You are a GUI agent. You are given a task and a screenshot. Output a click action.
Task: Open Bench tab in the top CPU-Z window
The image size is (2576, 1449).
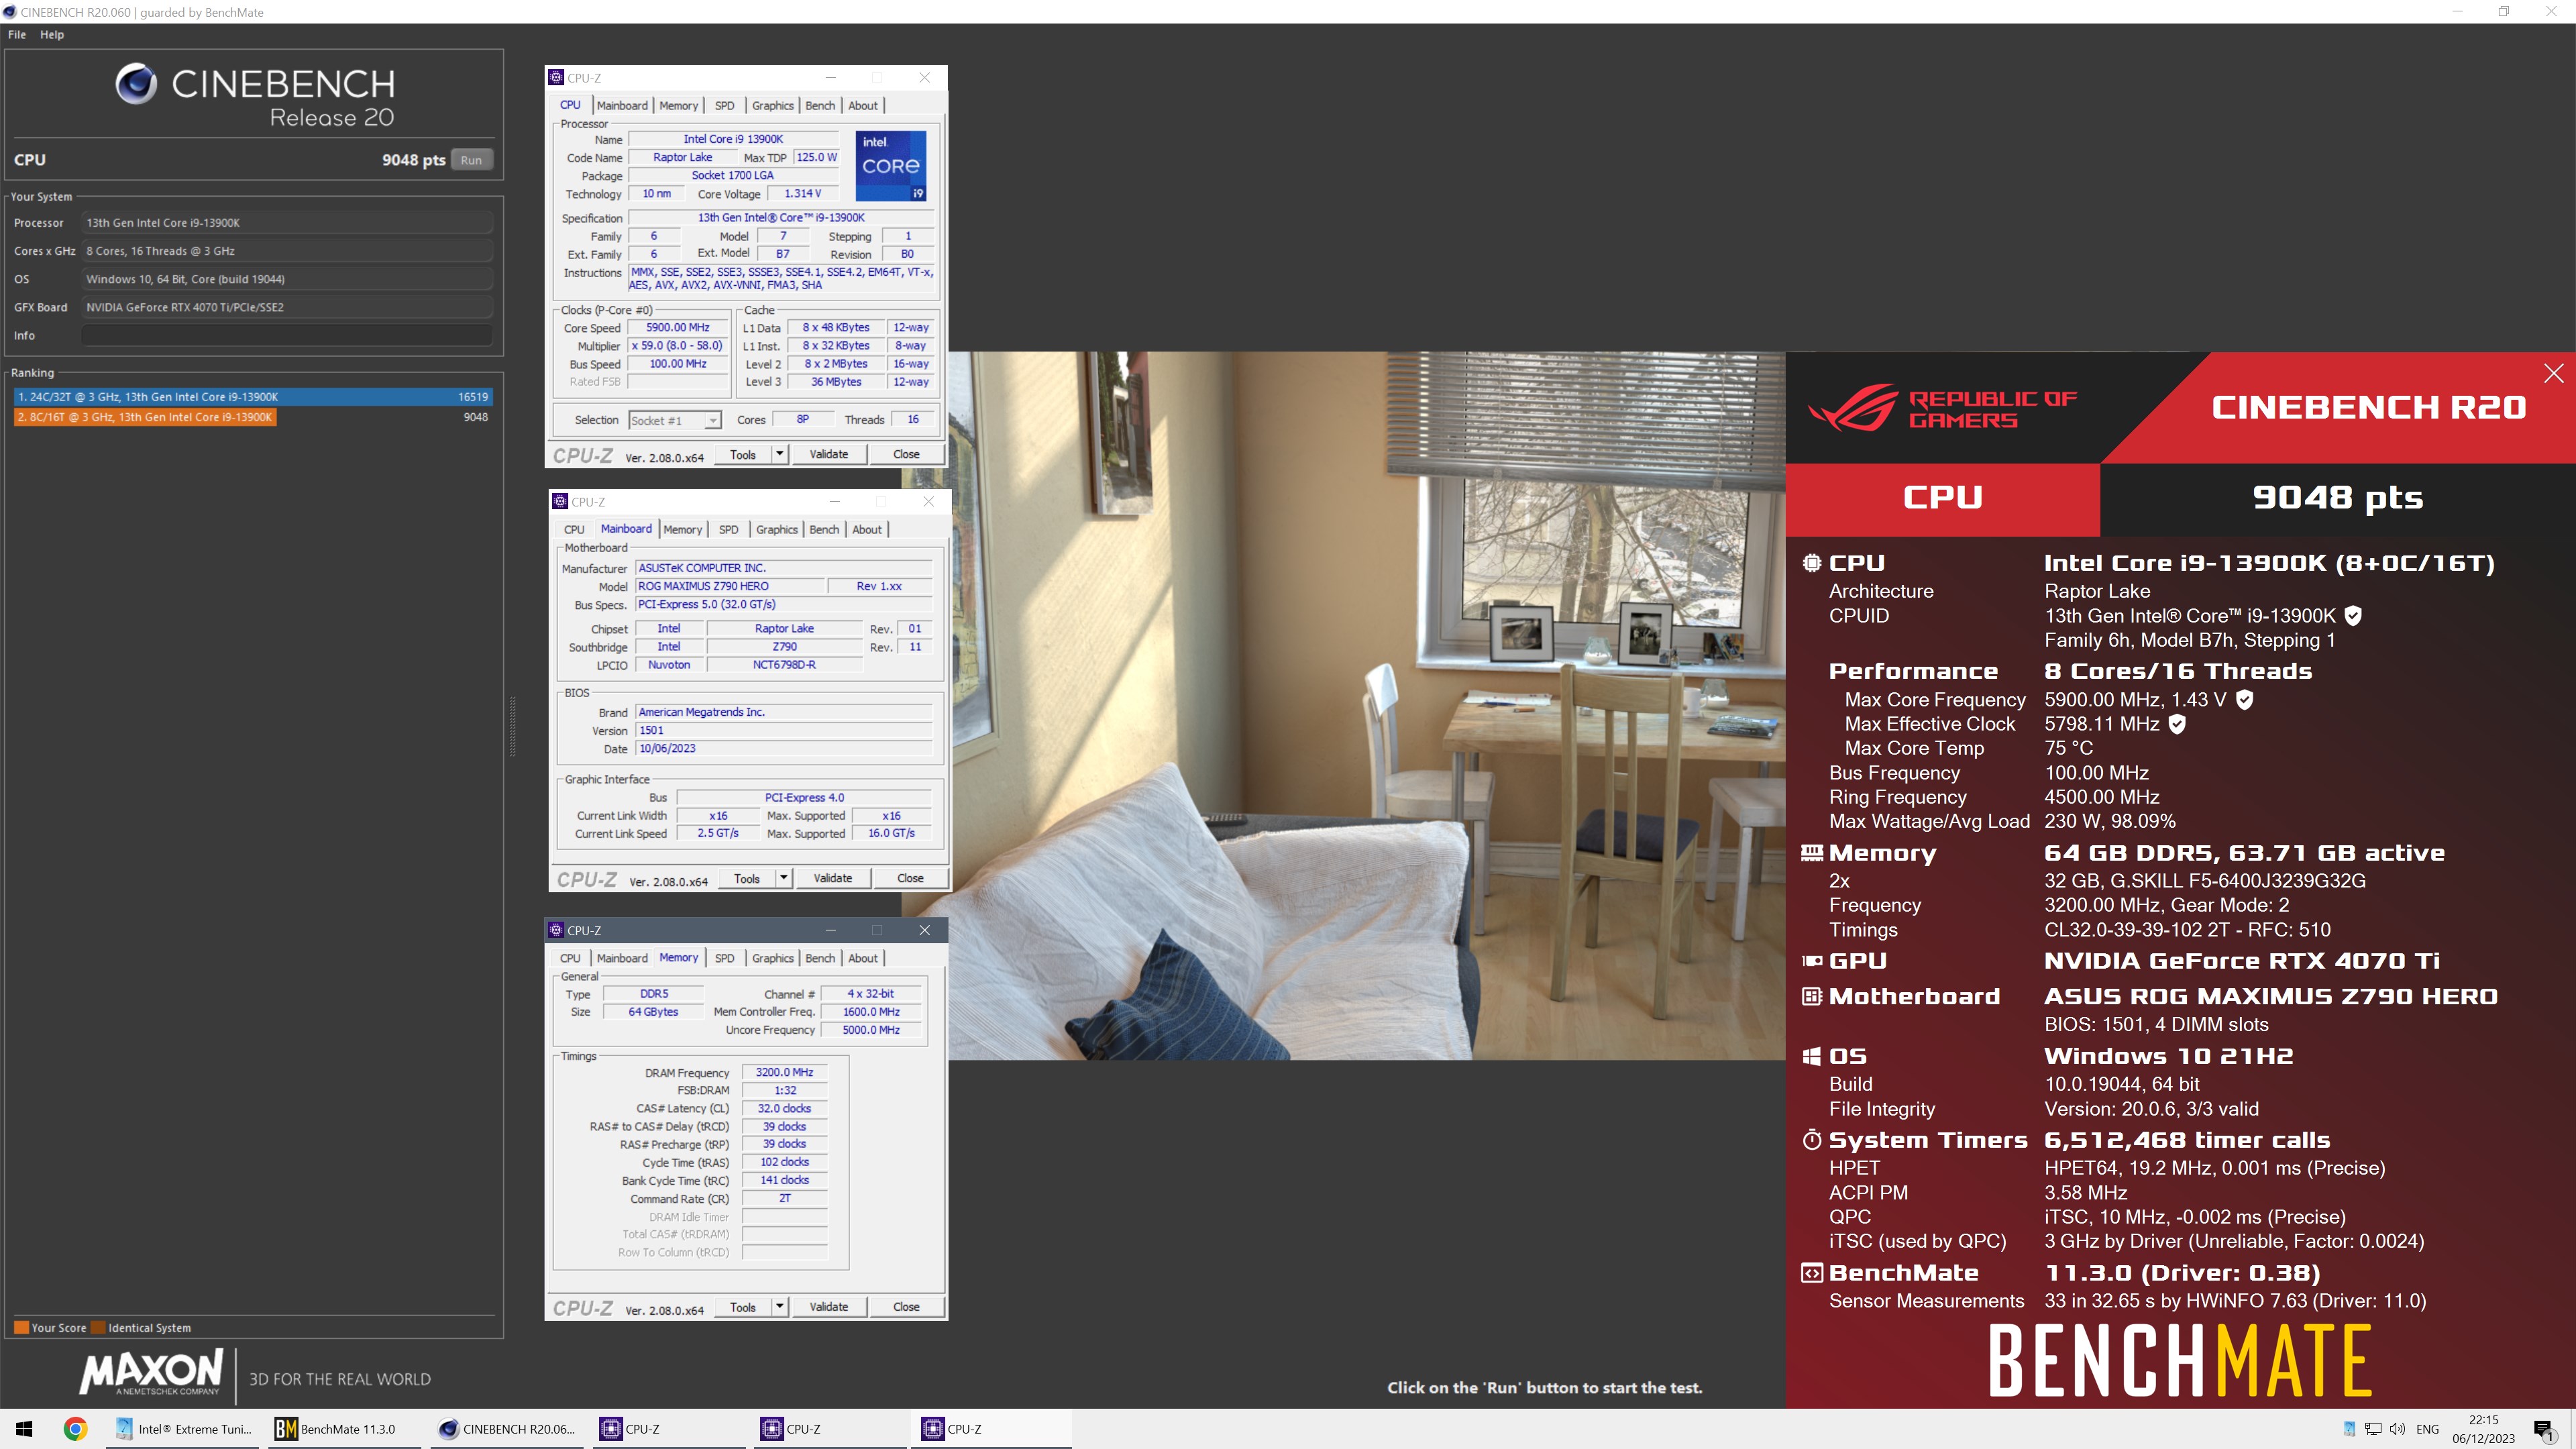[x=820, y=106]
